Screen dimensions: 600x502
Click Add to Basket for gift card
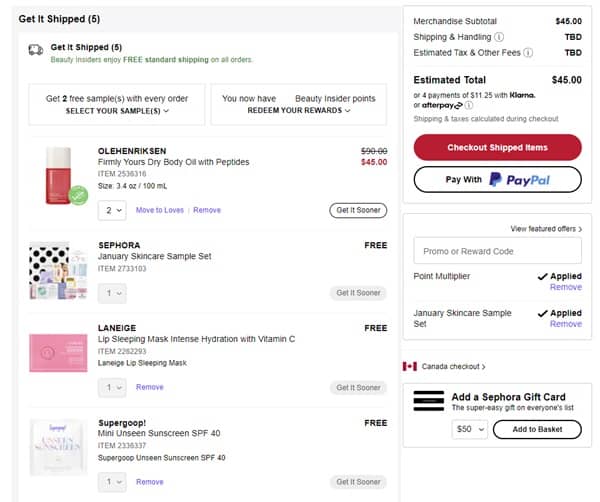[x=538, y=429]
